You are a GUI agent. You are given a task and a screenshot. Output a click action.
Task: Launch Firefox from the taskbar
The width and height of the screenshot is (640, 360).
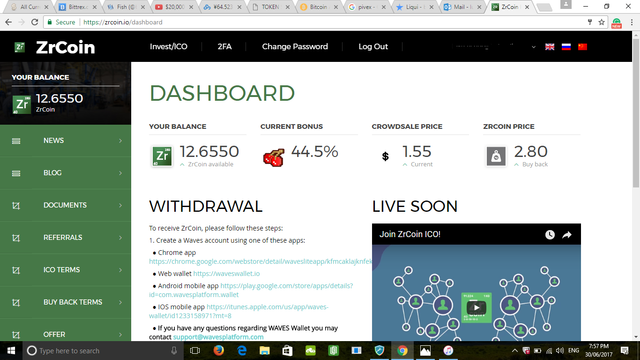click(218, 351)
